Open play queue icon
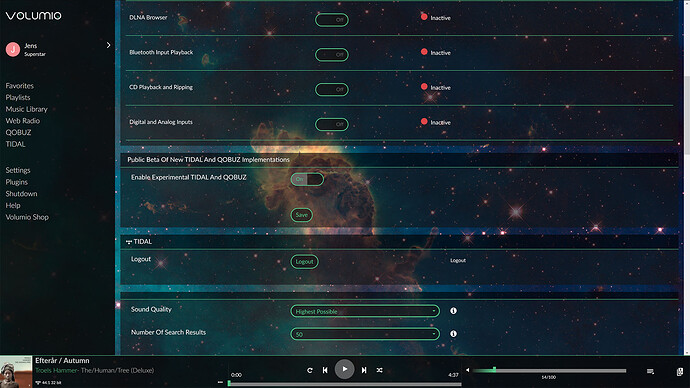Image resolution: width=690 pixels, height=388 pixels. (650, 371)
